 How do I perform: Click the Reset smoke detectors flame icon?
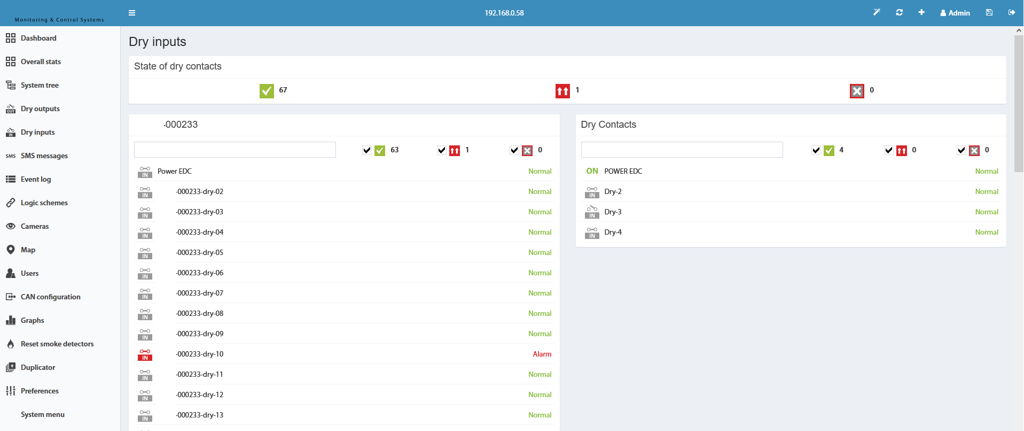pyautogui.click(x=10, y=343)
